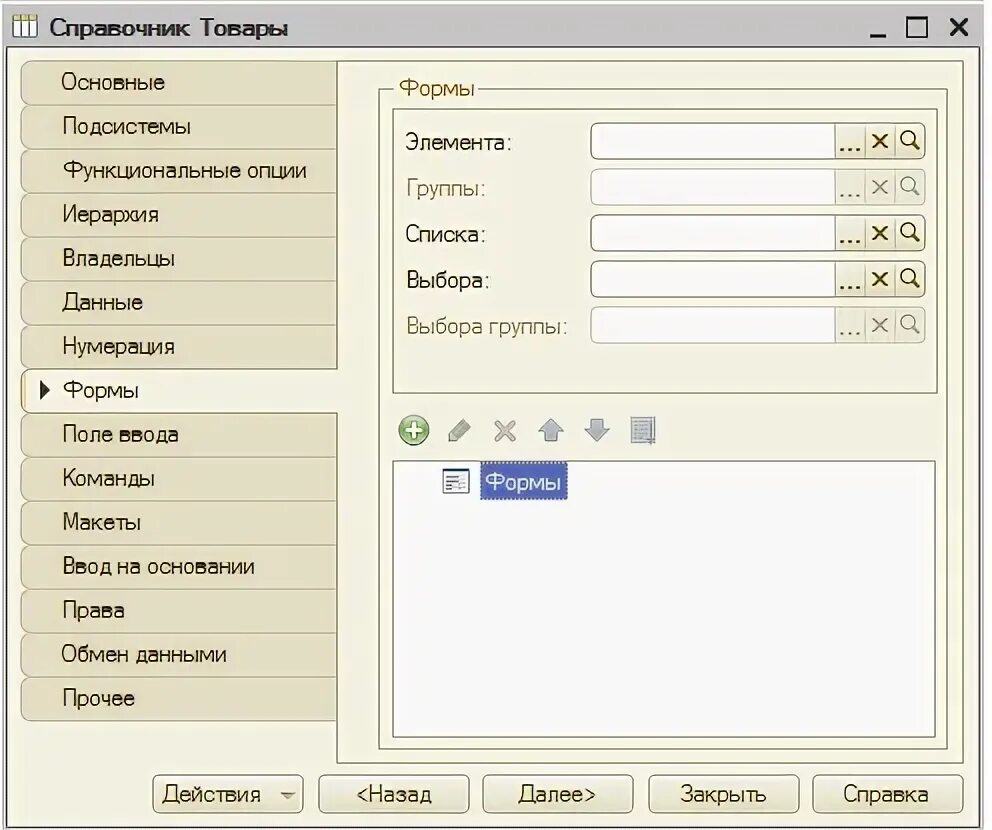The height and width of the screenshot is (830, 992).
Task: Click the Далее> button
Action: (x=557, y=794)
